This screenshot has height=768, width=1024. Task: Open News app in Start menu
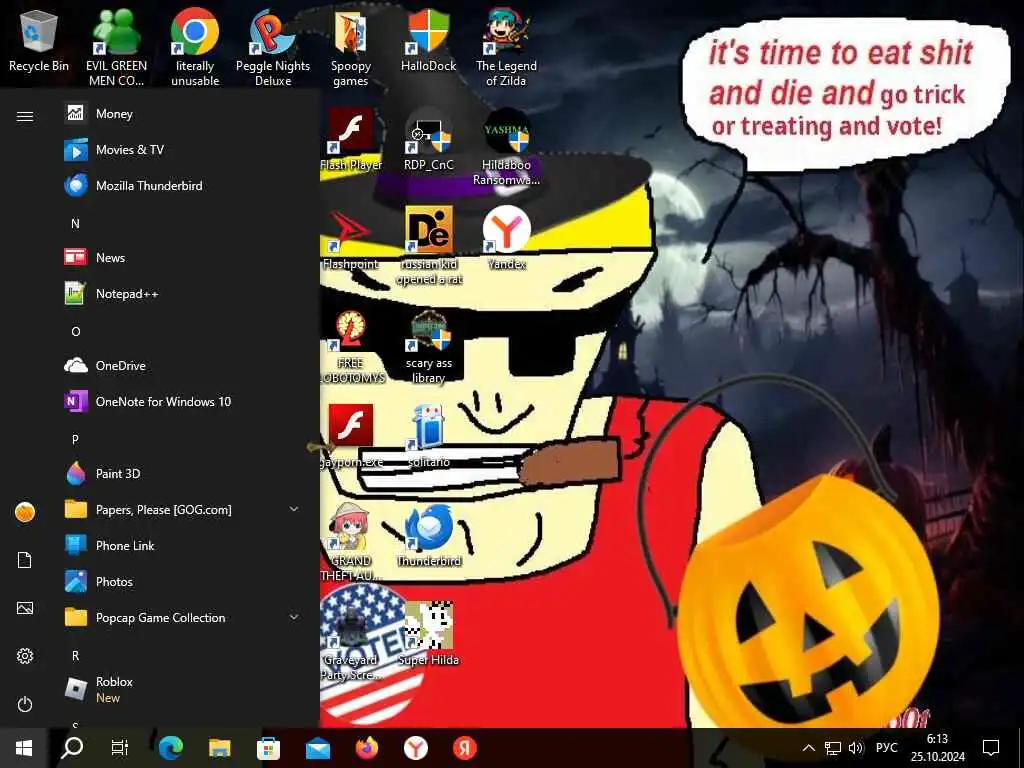tap(182, 257)
